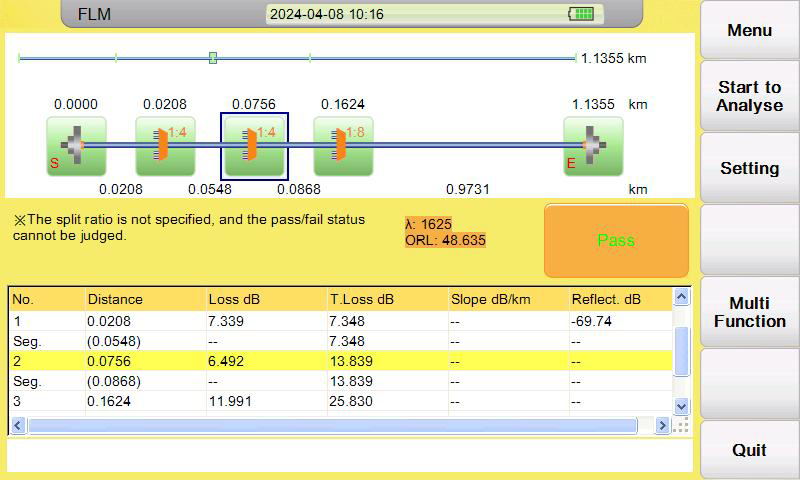This screenshot has width=800, height=480.
Task: Click the horizontal scrollbar's right arrow
Action: tap(662, 425)
